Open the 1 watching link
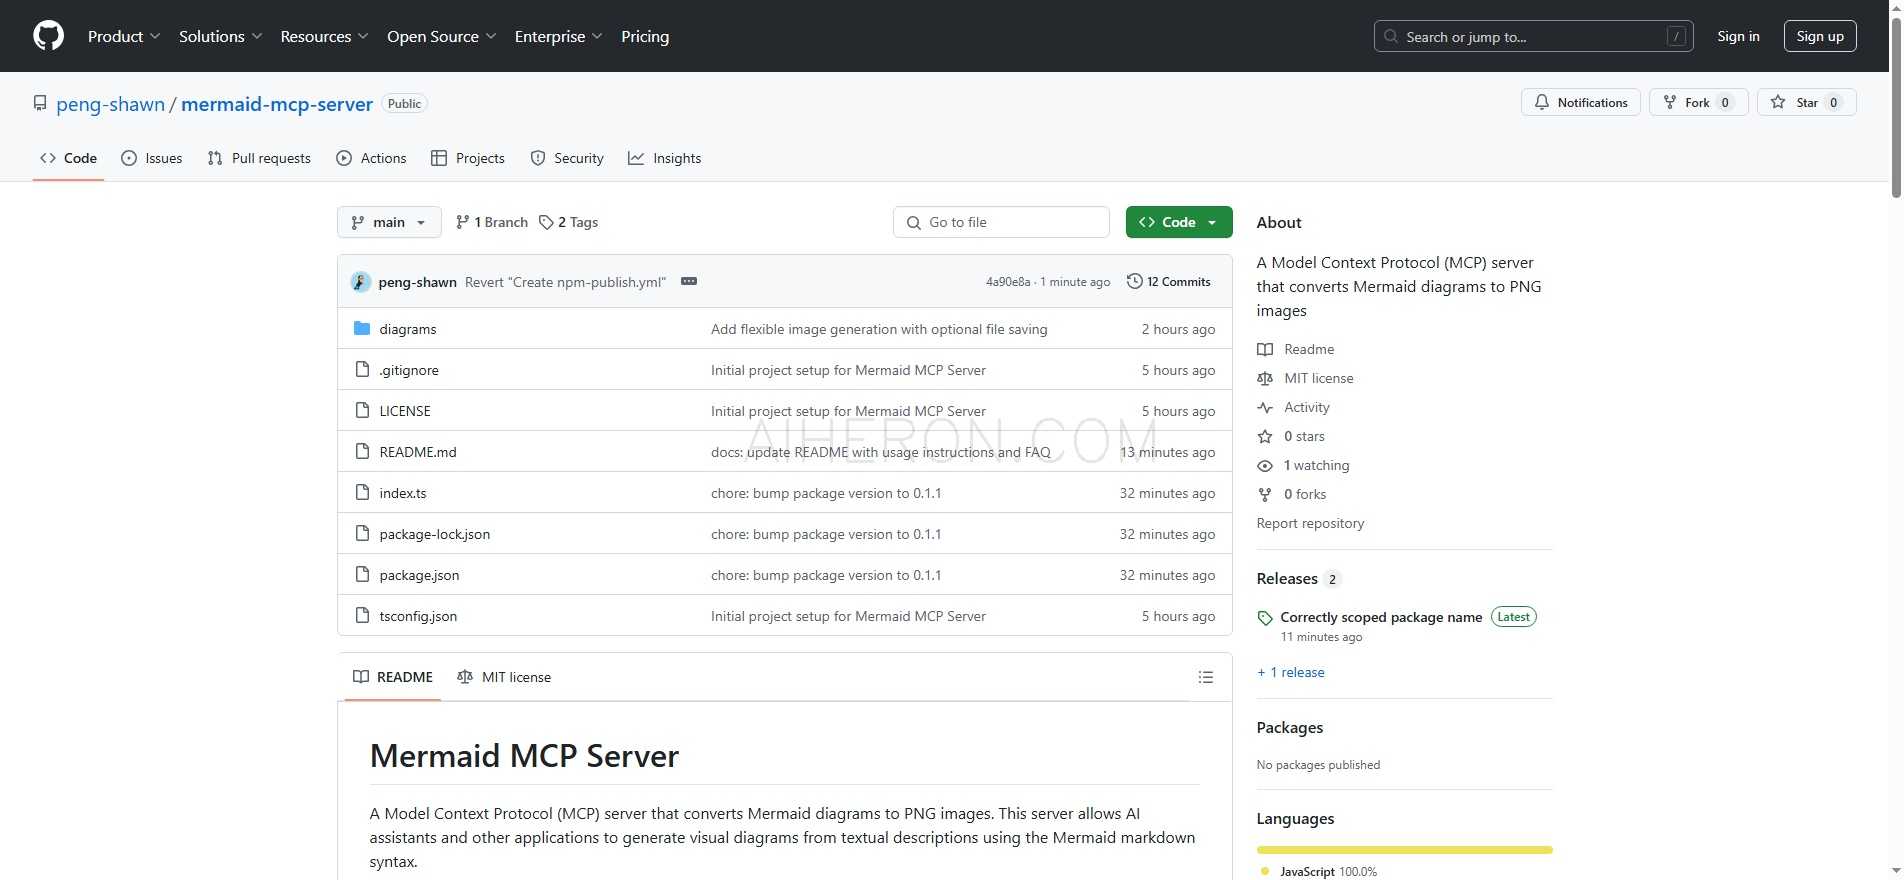Screen dimensions: 1904x880 tap(1303, 465)
